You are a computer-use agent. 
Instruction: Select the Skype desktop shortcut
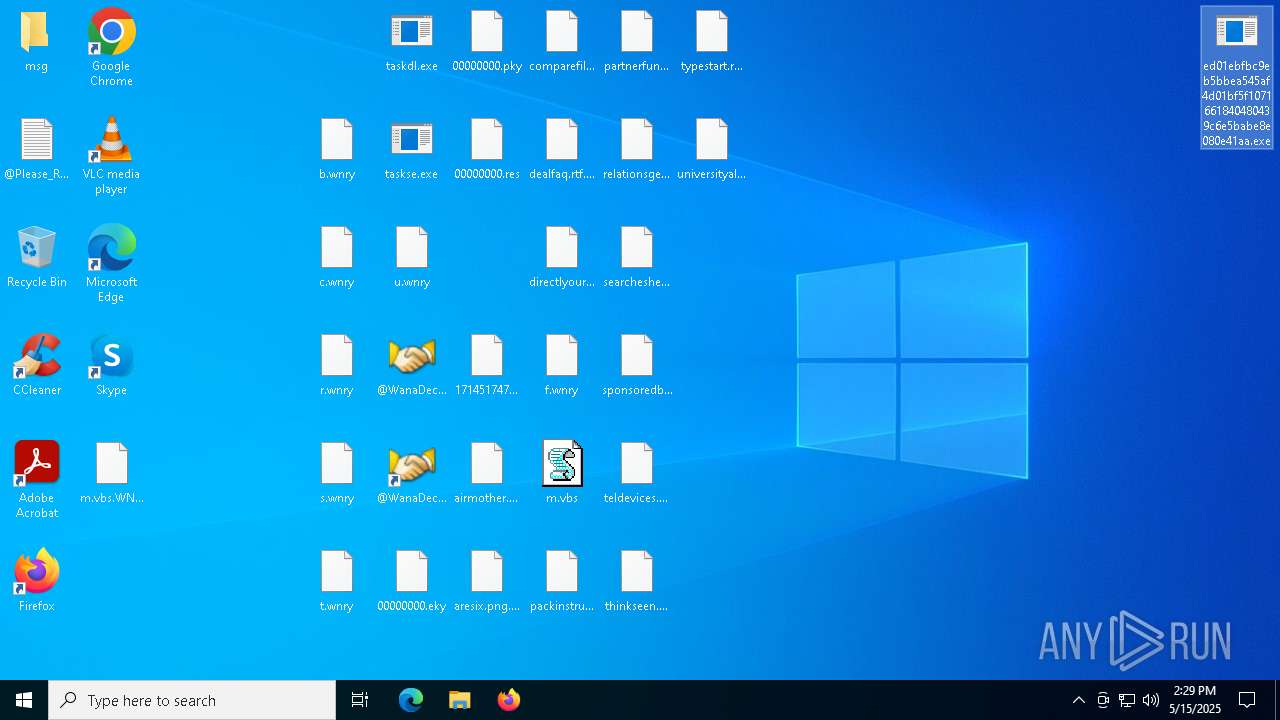point(111,366)
